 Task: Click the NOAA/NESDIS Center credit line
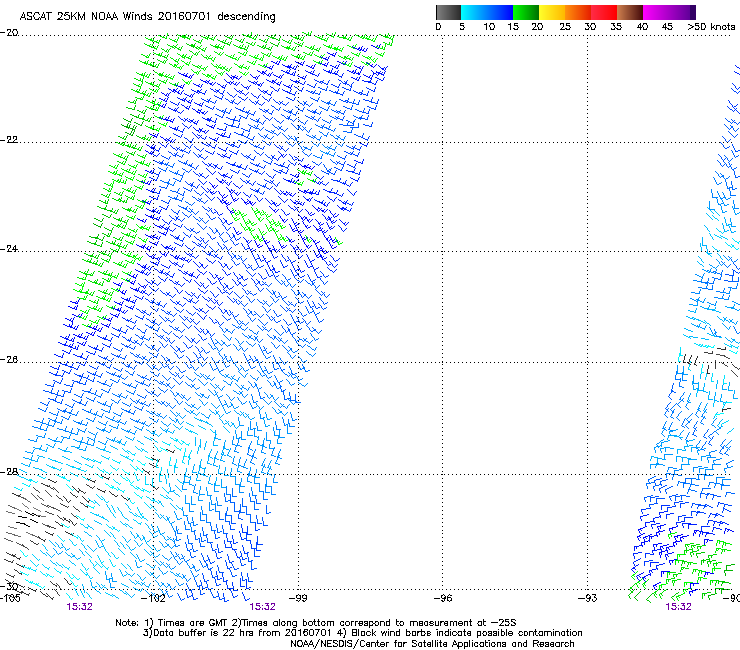tap(432, 644)
